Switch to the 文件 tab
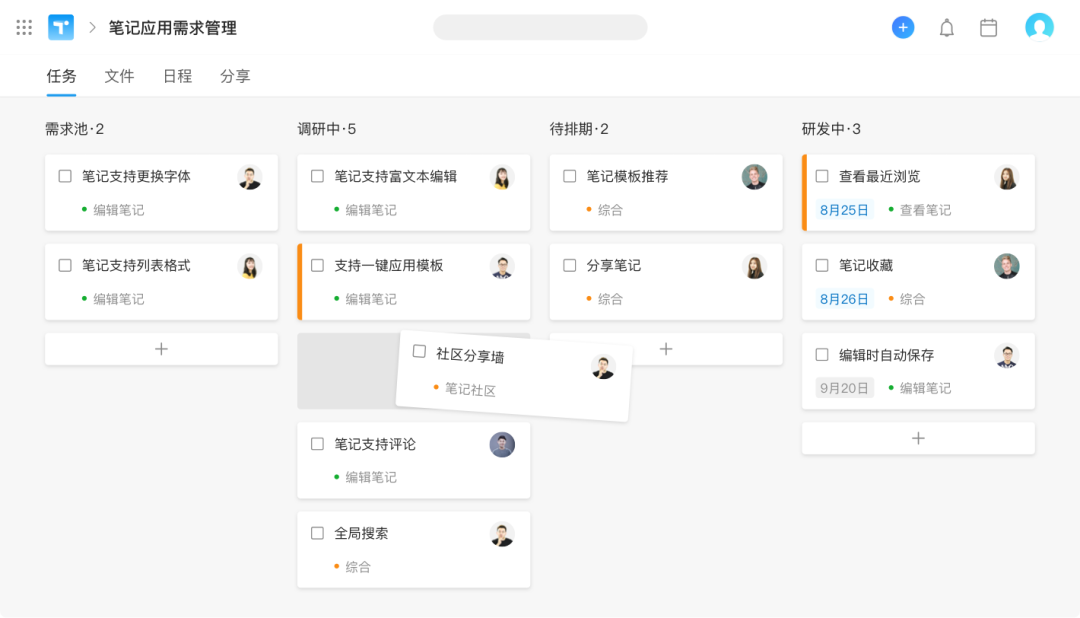The height and width of the screenshot is (618, 1080). coord(119,76)
